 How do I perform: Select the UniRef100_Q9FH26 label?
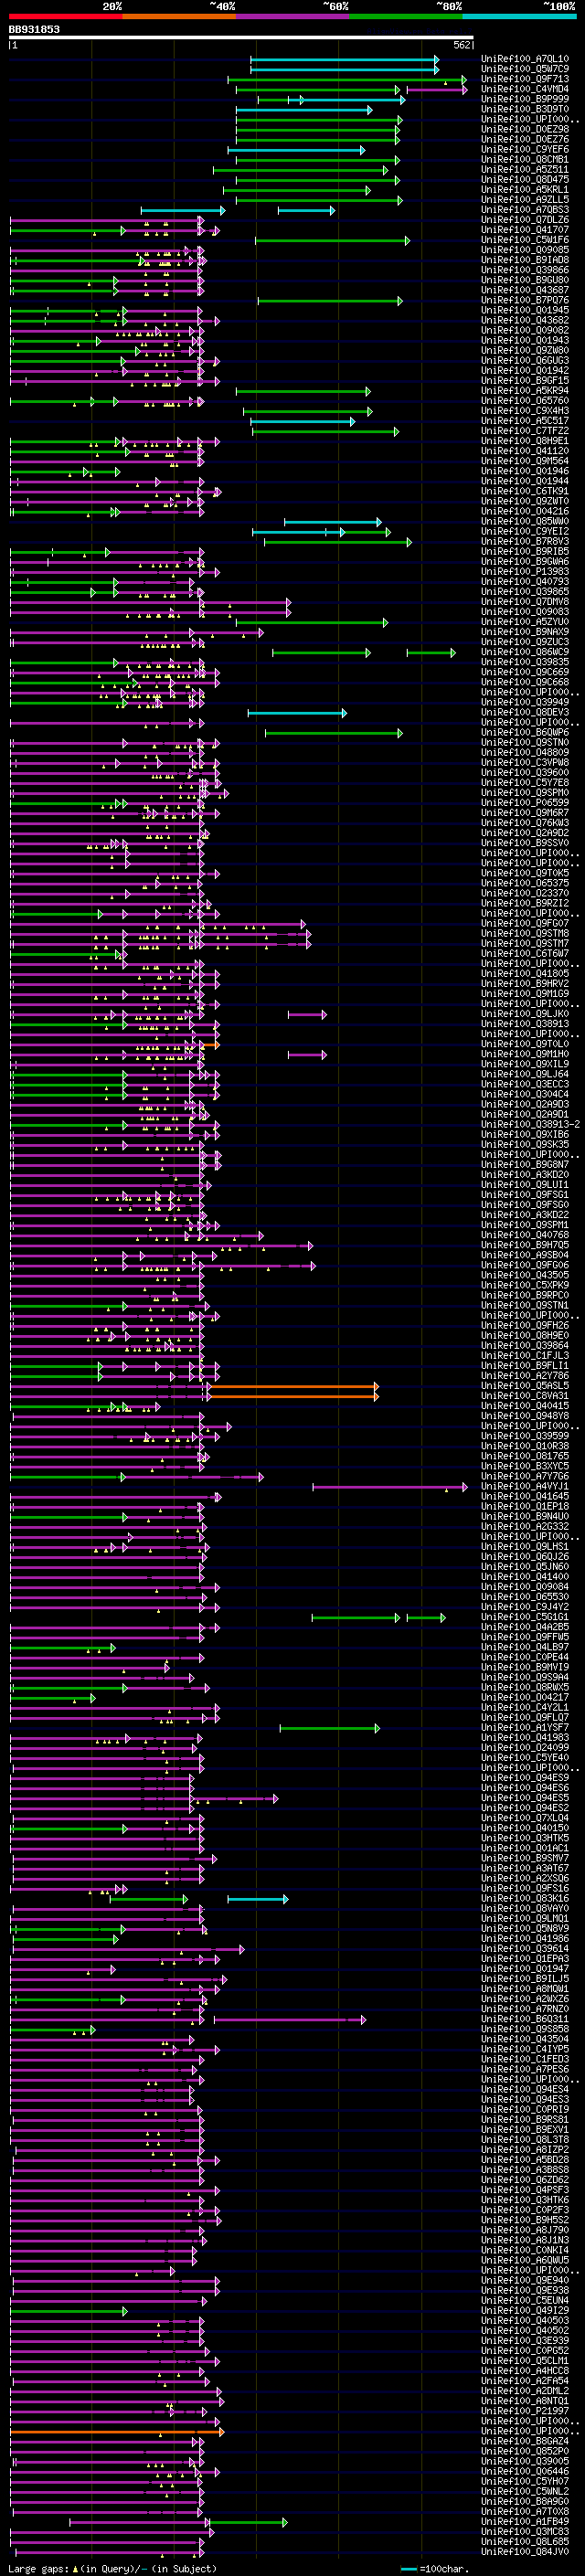(x=525, y=1325)
